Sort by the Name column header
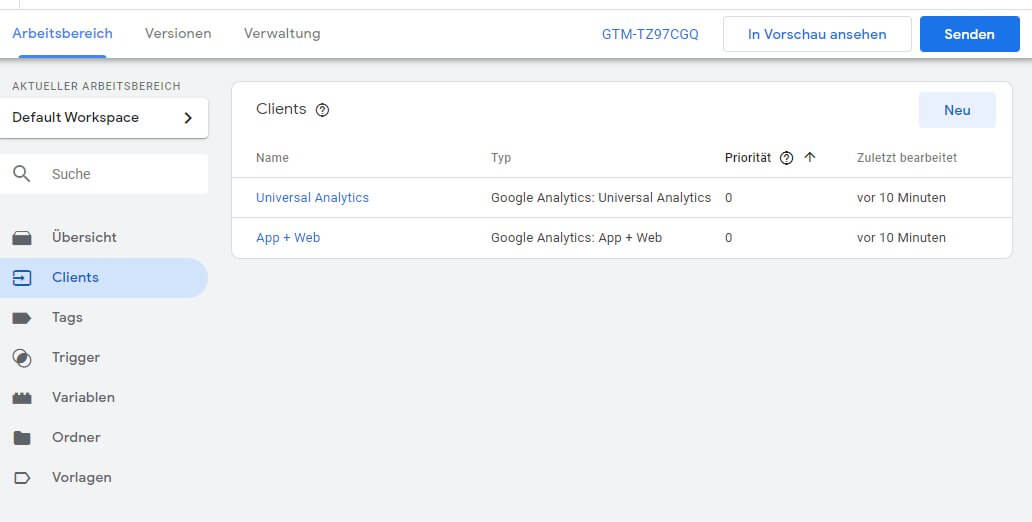 click(x=272, y=158)
